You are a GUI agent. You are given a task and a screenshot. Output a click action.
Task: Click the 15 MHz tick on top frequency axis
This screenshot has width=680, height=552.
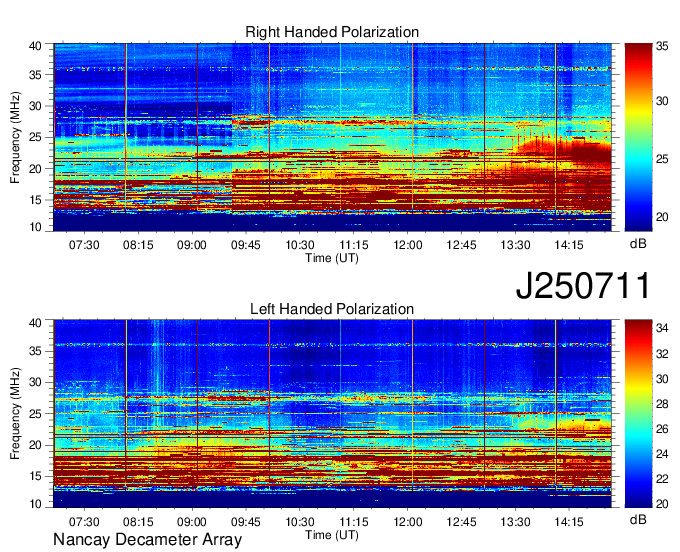point(36,200)
